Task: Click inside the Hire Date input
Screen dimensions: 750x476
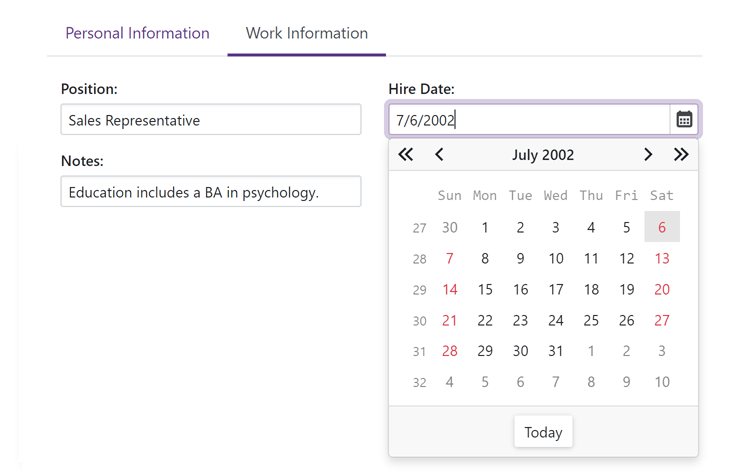Action: (x=528, y=120)
